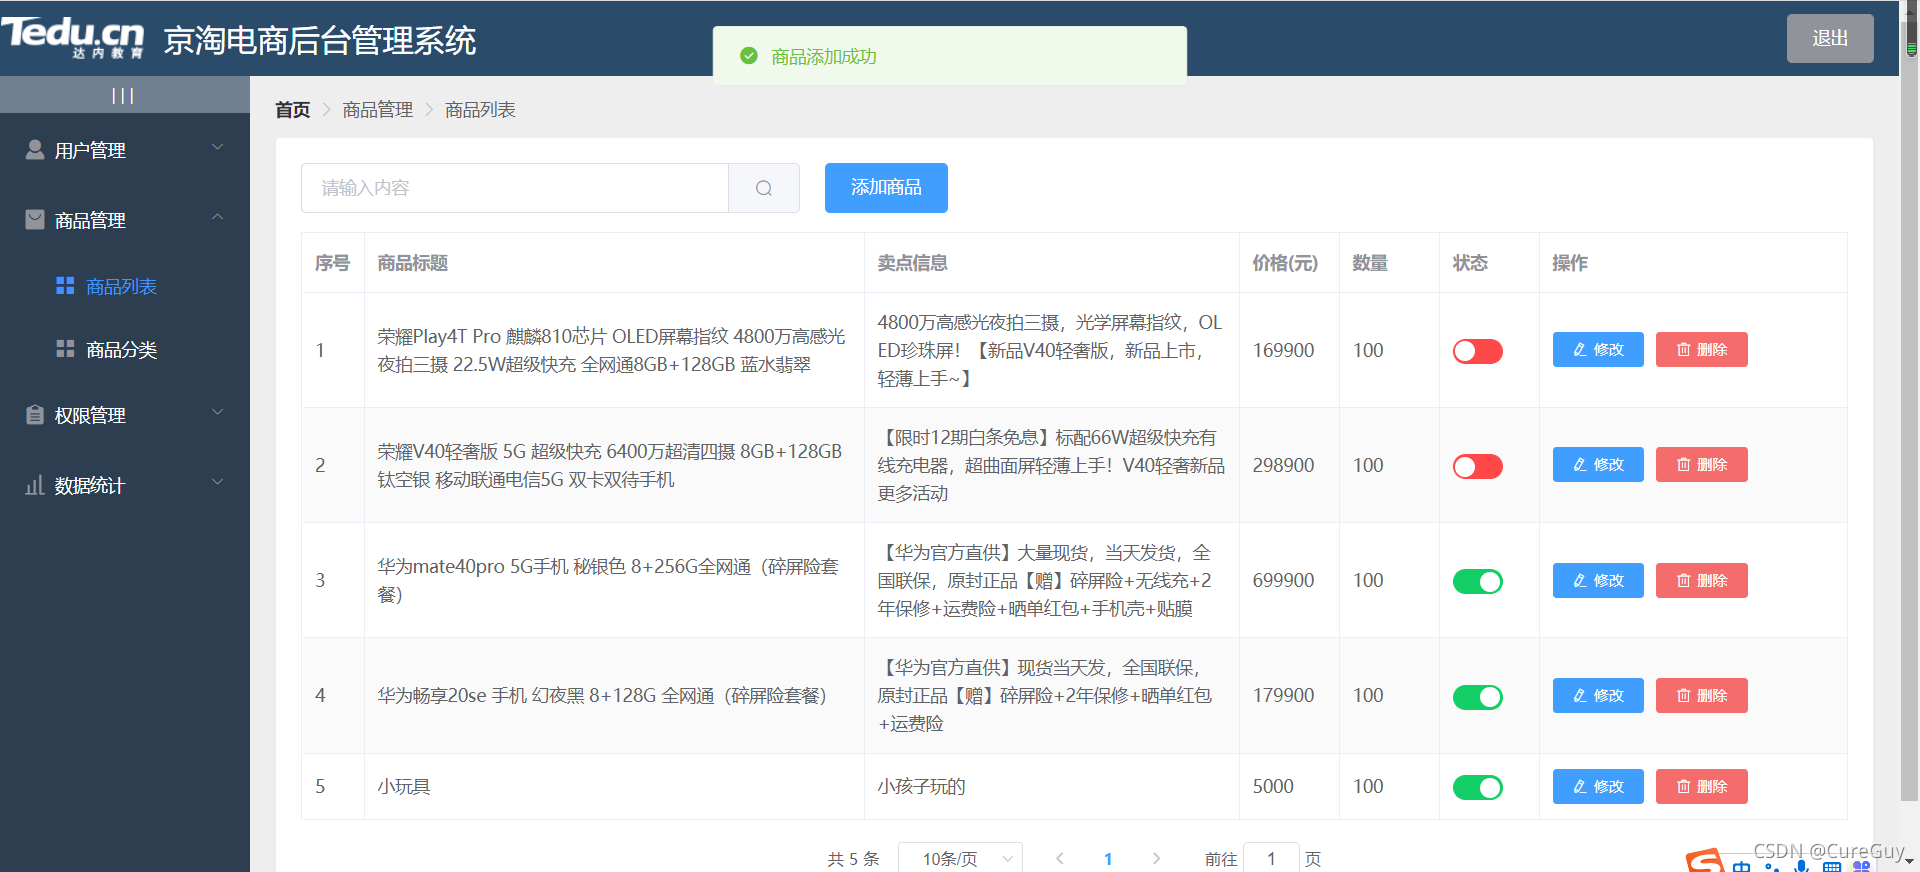This screenshot has width=1920, height=872.
Task: Click 删除 for 荣耀Play4T Pro row
Action: pos(1702,350)
